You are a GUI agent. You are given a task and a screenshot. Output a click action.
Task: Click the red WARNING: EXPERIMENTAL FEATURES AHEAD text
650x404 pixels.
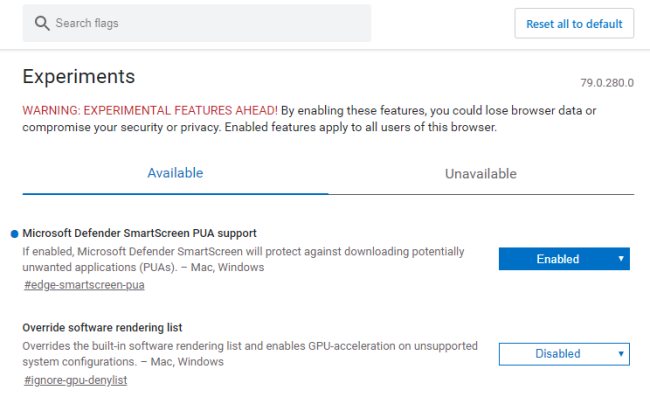pos(149,110)
